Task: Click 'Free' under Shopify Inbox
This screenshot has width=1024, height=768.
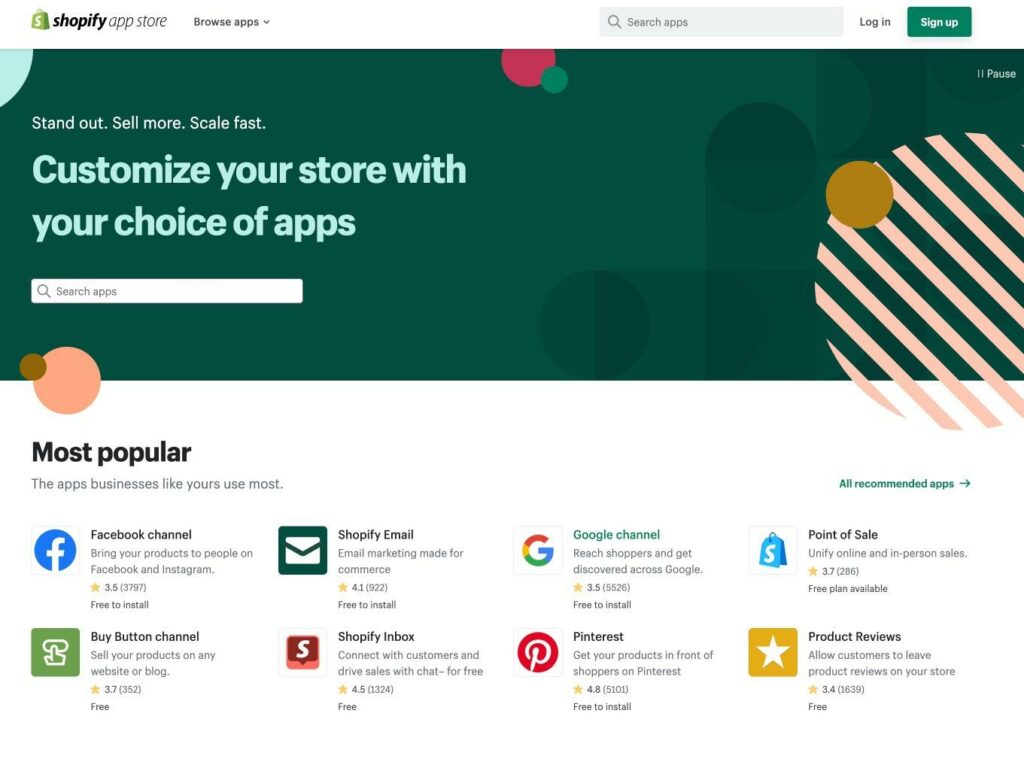Action: click(x=347, y=707)
